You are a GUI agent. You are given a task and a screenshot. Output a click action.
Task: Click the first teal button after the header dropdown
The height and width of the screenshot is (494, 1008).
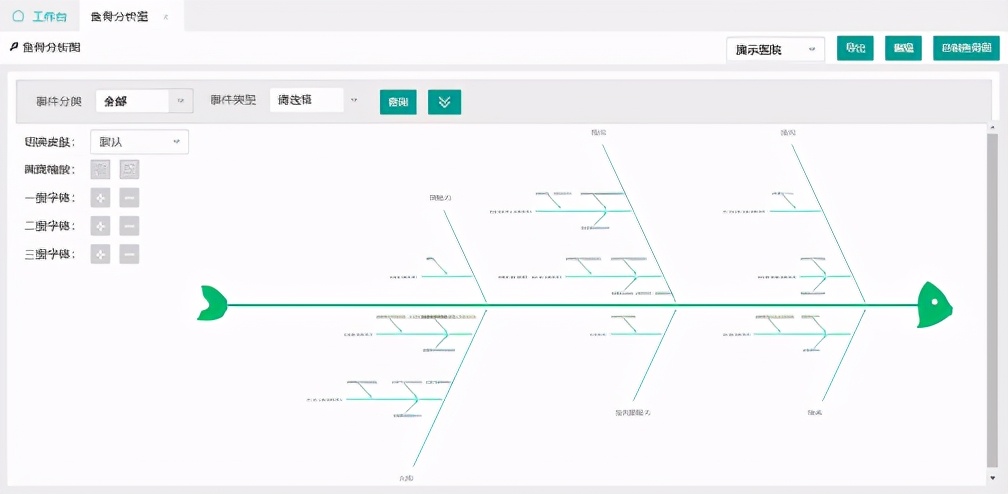click(855, 48)
